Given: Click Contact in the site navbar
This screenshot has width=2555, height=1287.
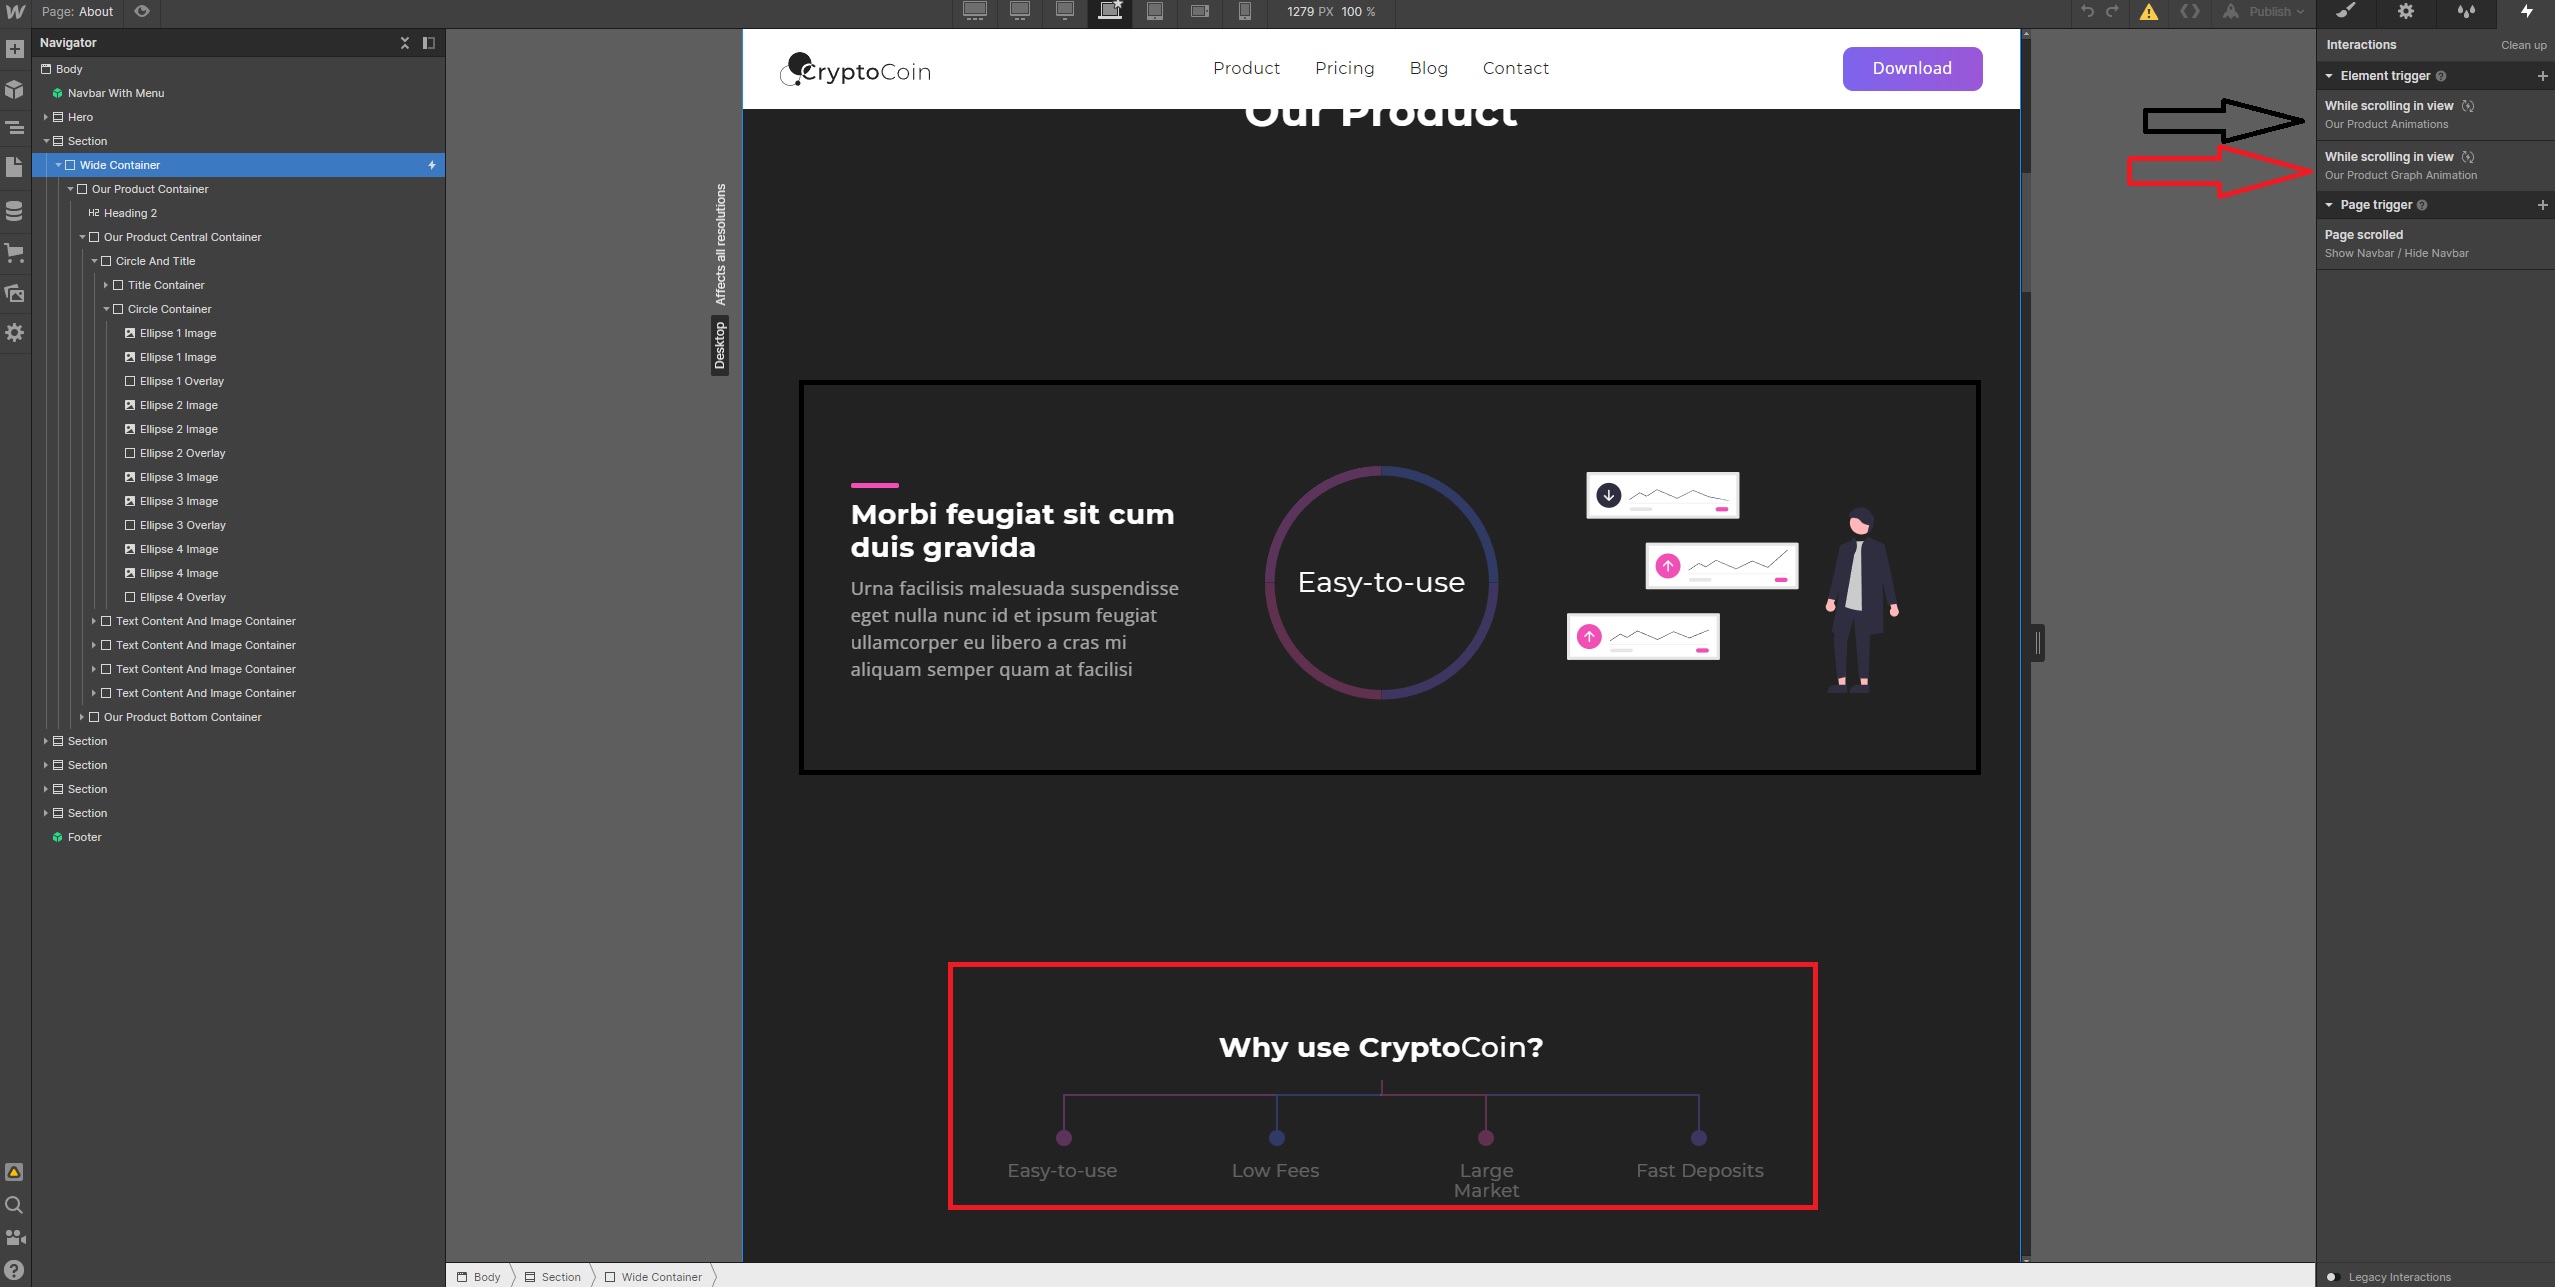Looking at the screenshot, I should tap(1515, 68).
